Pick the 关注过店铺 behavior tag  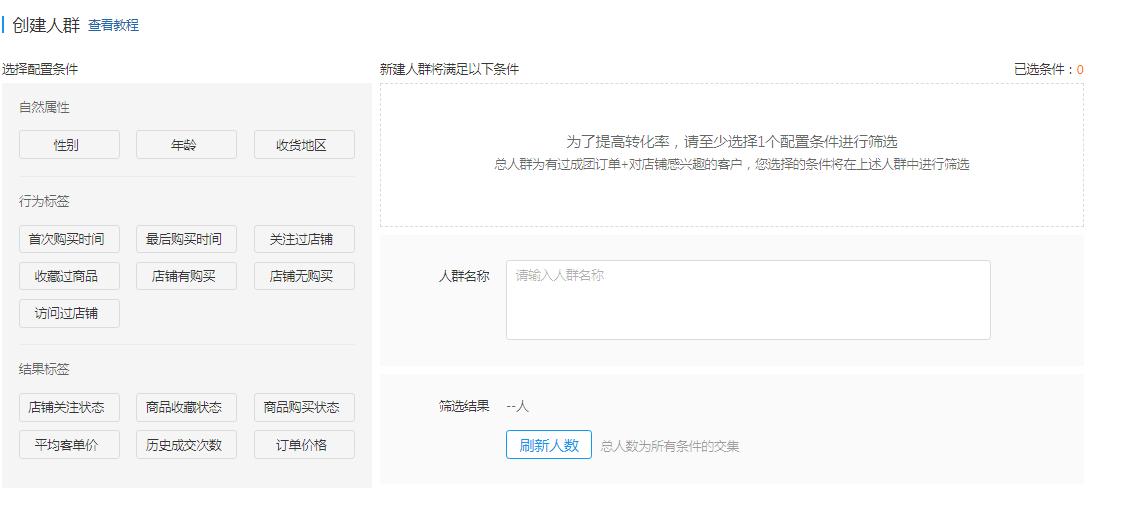[304, 239]
